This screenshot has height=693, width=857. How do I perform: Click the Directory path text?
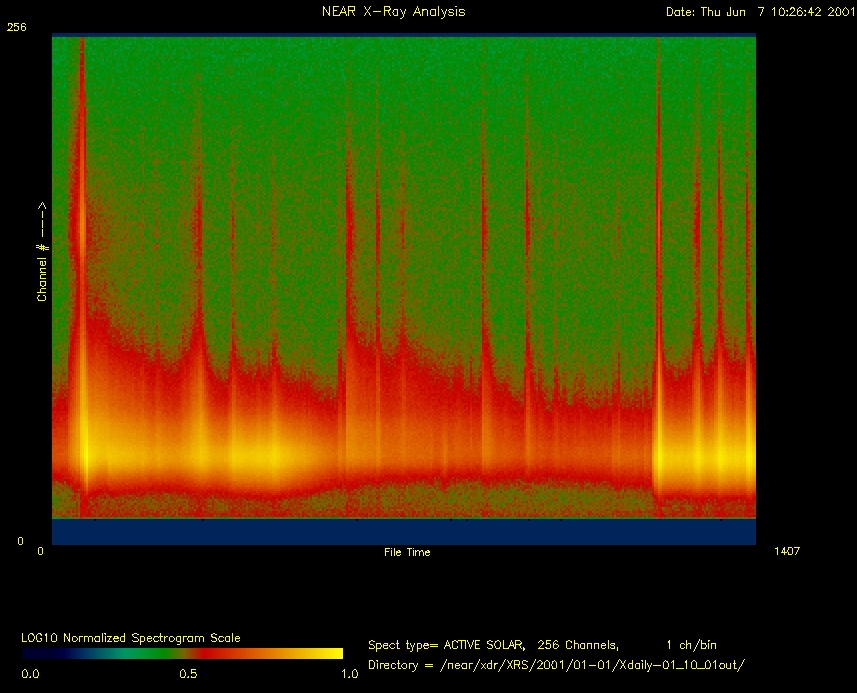(557, 665)
